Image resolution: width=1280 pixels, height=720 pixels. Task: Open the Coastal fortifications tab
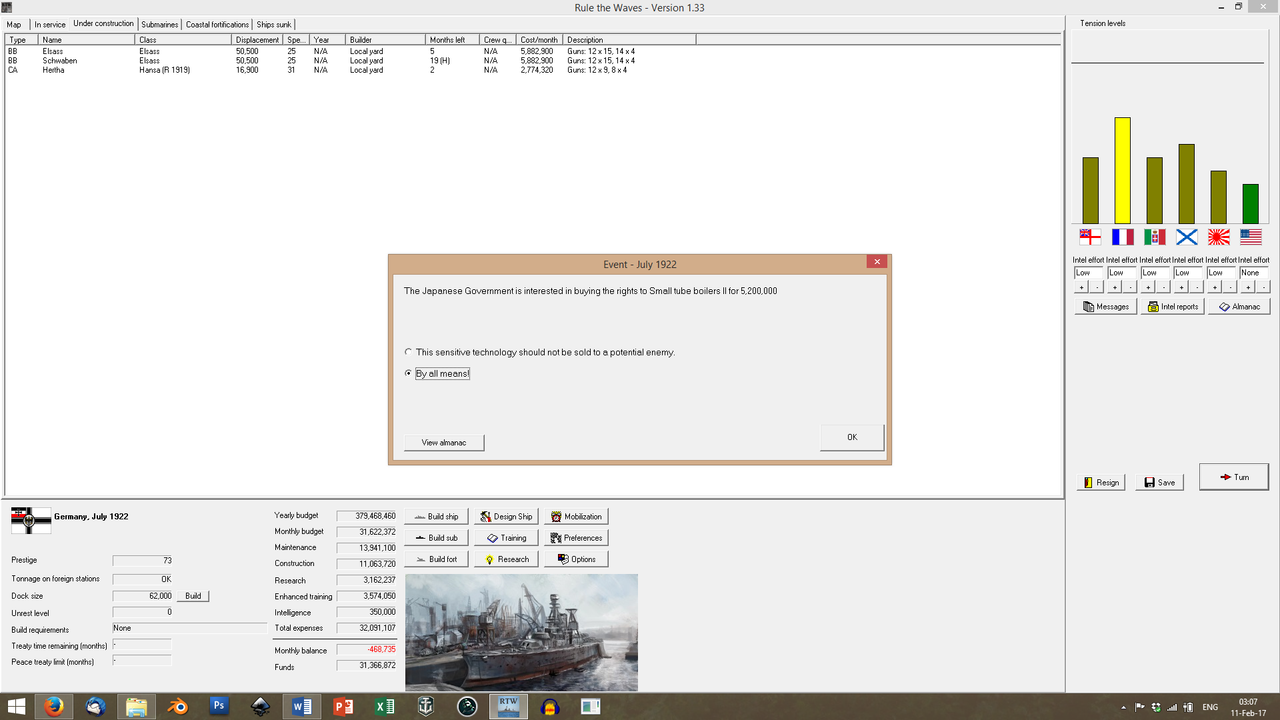point(217,24)
